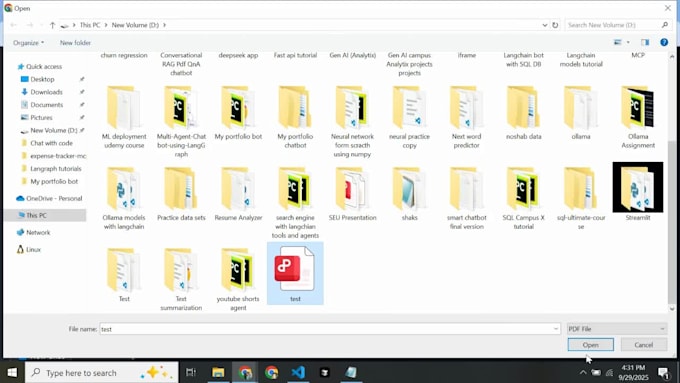Click This PC in the address path
The image size is (680, 383).
90,25
